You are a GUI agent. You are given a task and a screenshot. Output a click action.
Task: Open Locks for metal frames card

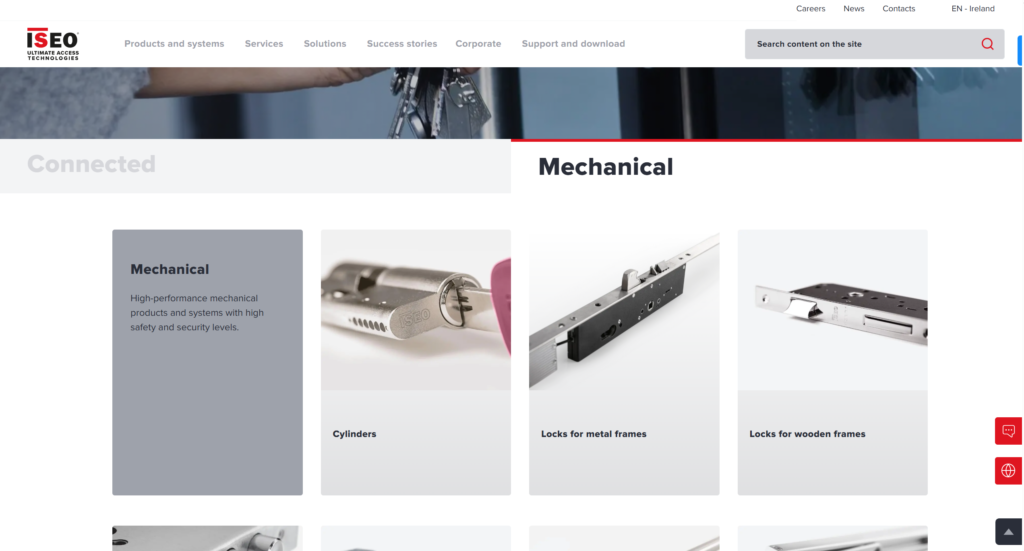tap(624, 362)
